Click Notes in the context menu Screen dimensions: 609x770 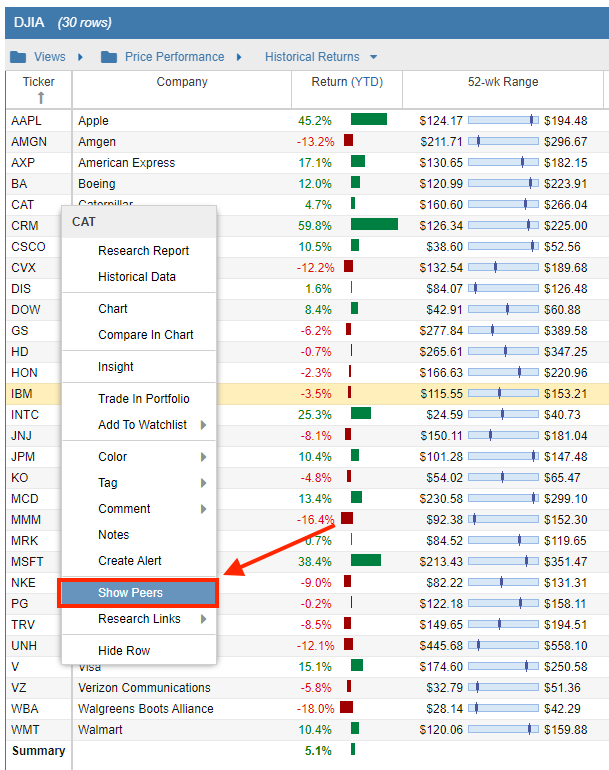coord(139,534)
